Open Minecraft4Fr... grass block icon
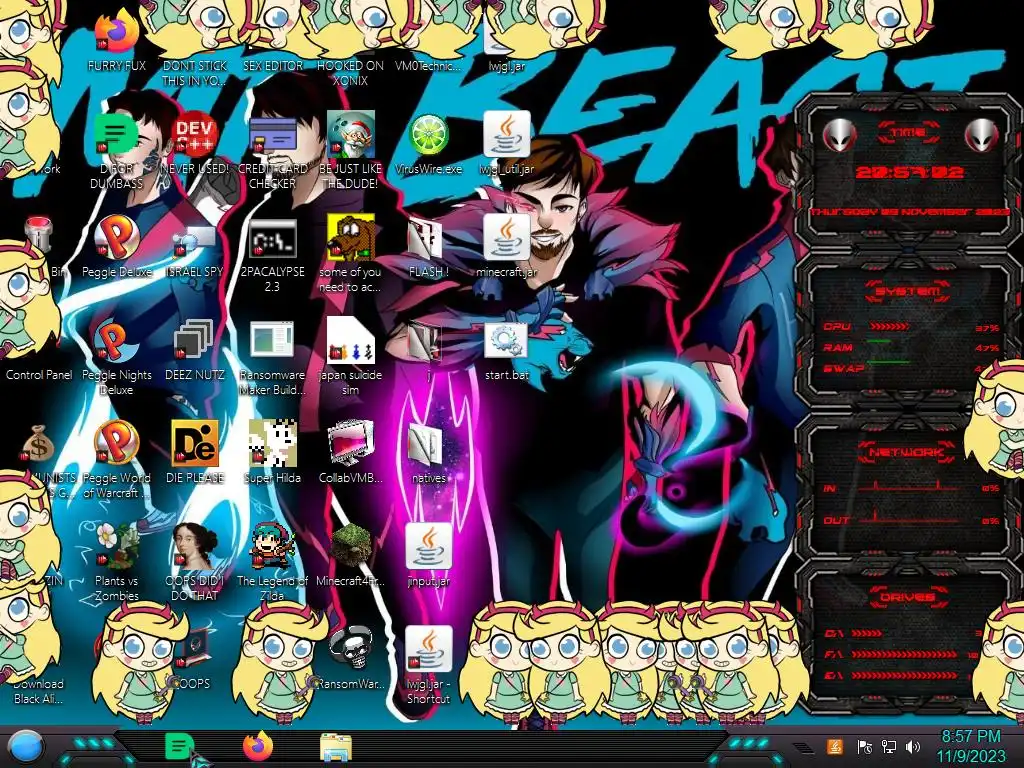This screenshot has width=1024, height=768. [351, 547]
